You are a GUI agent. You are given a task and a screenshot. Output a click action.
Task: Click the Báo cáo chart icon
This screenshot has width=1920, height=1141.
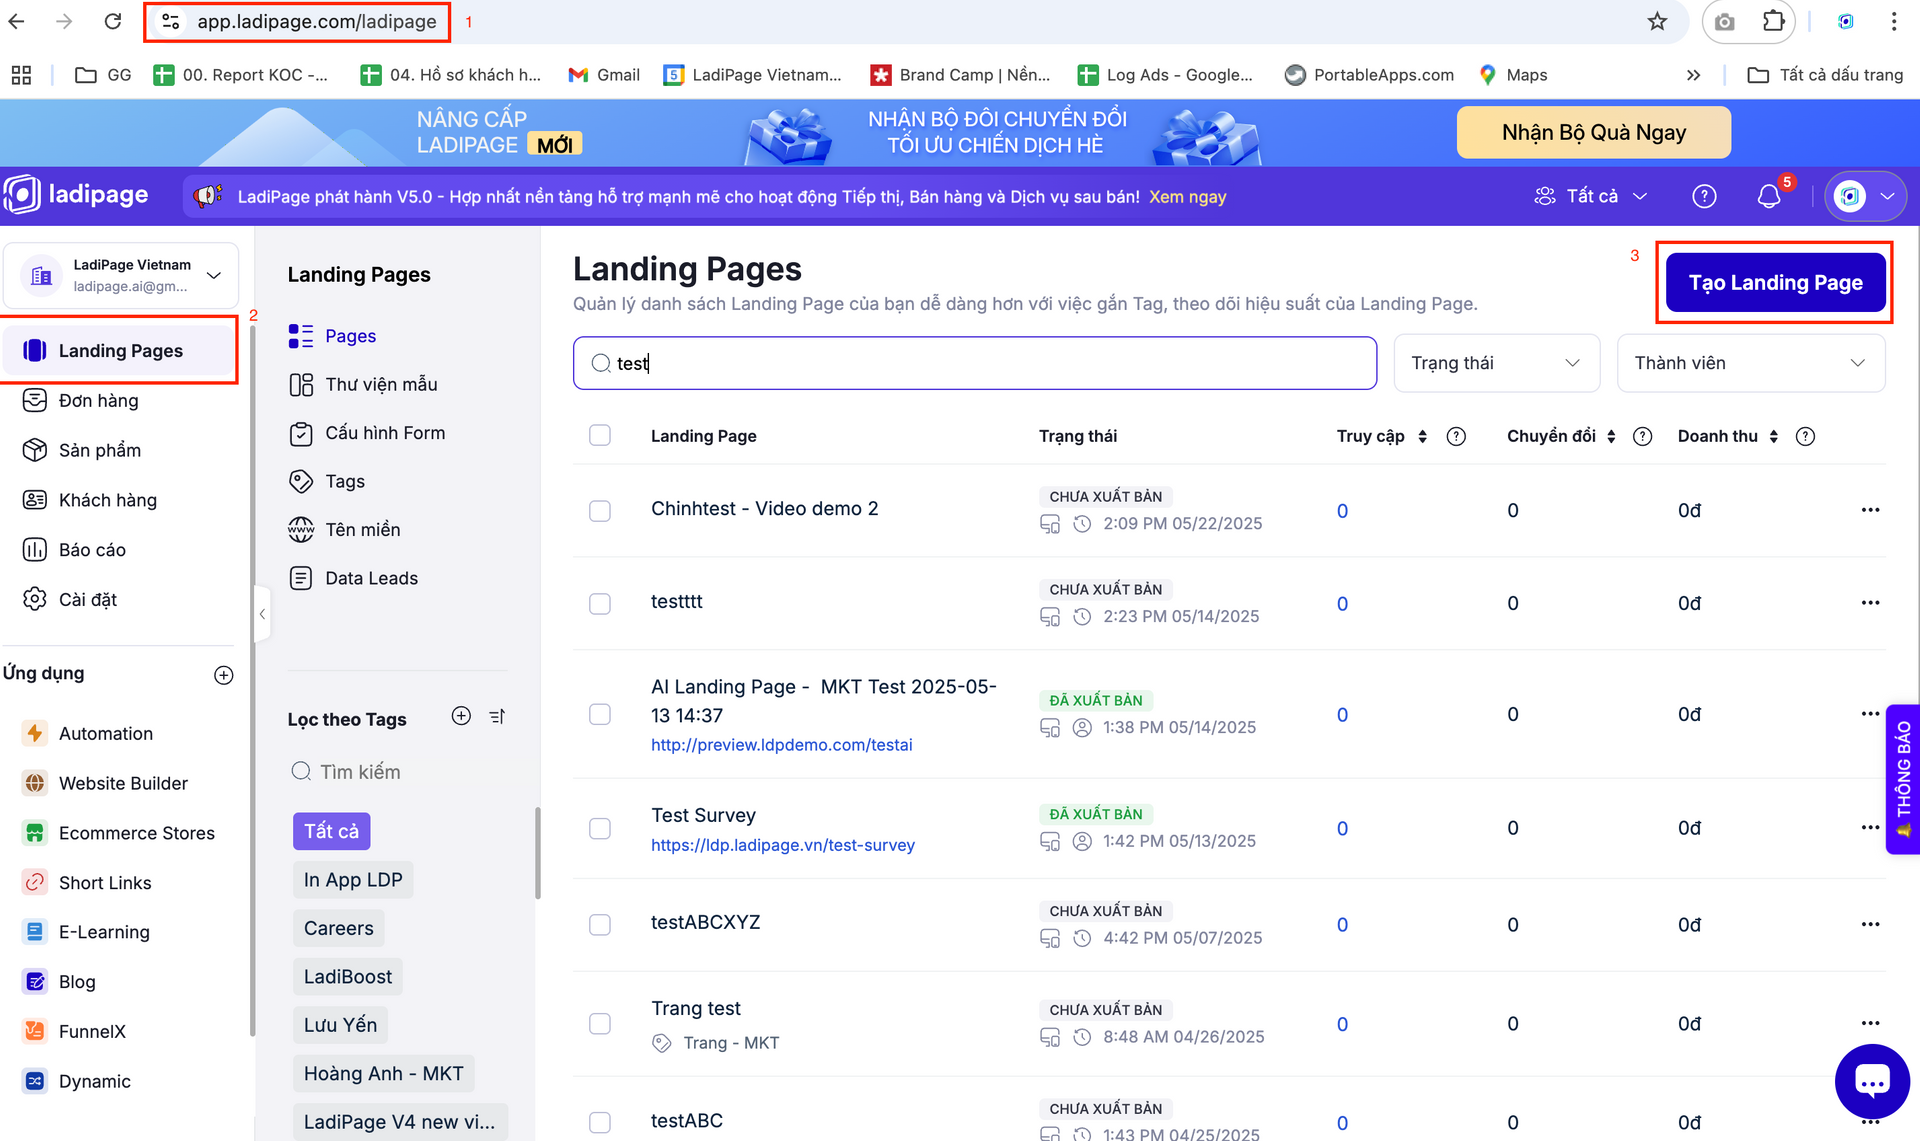35,549
